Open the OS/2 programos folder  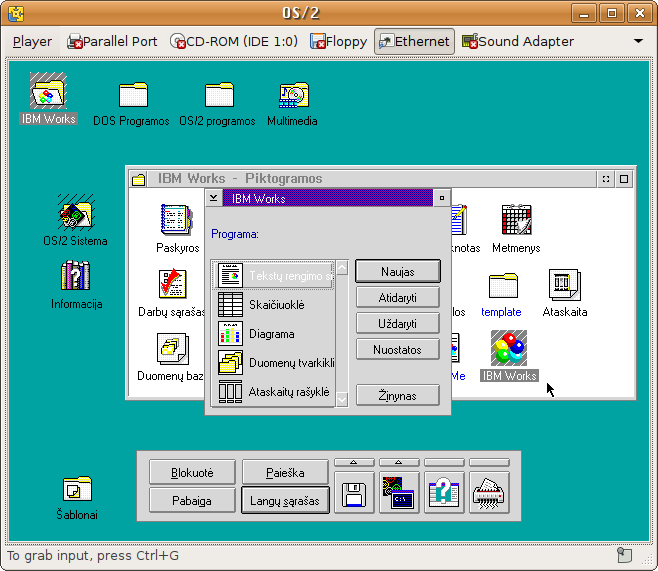219,94
